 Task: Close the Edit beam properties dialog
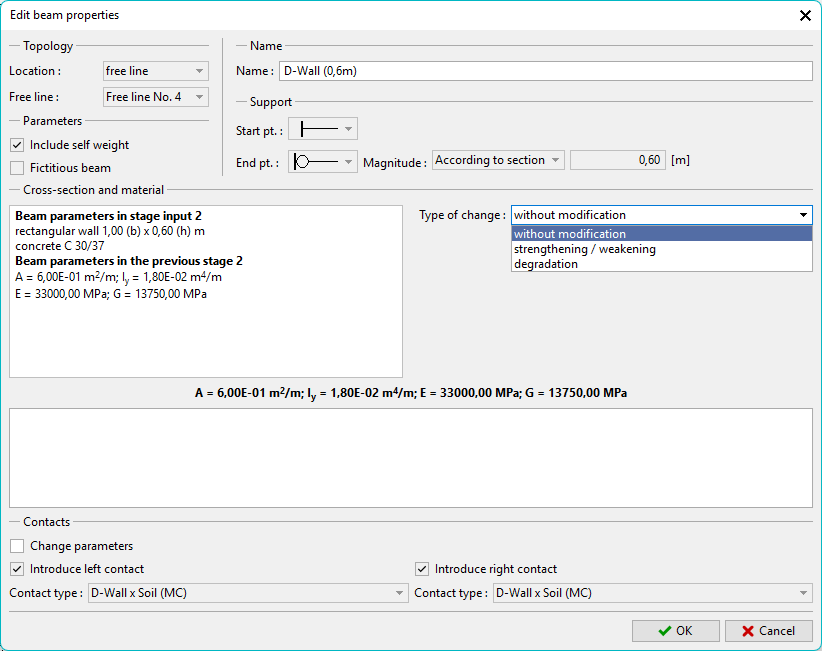pyautogui.click(x=805, y=15)
